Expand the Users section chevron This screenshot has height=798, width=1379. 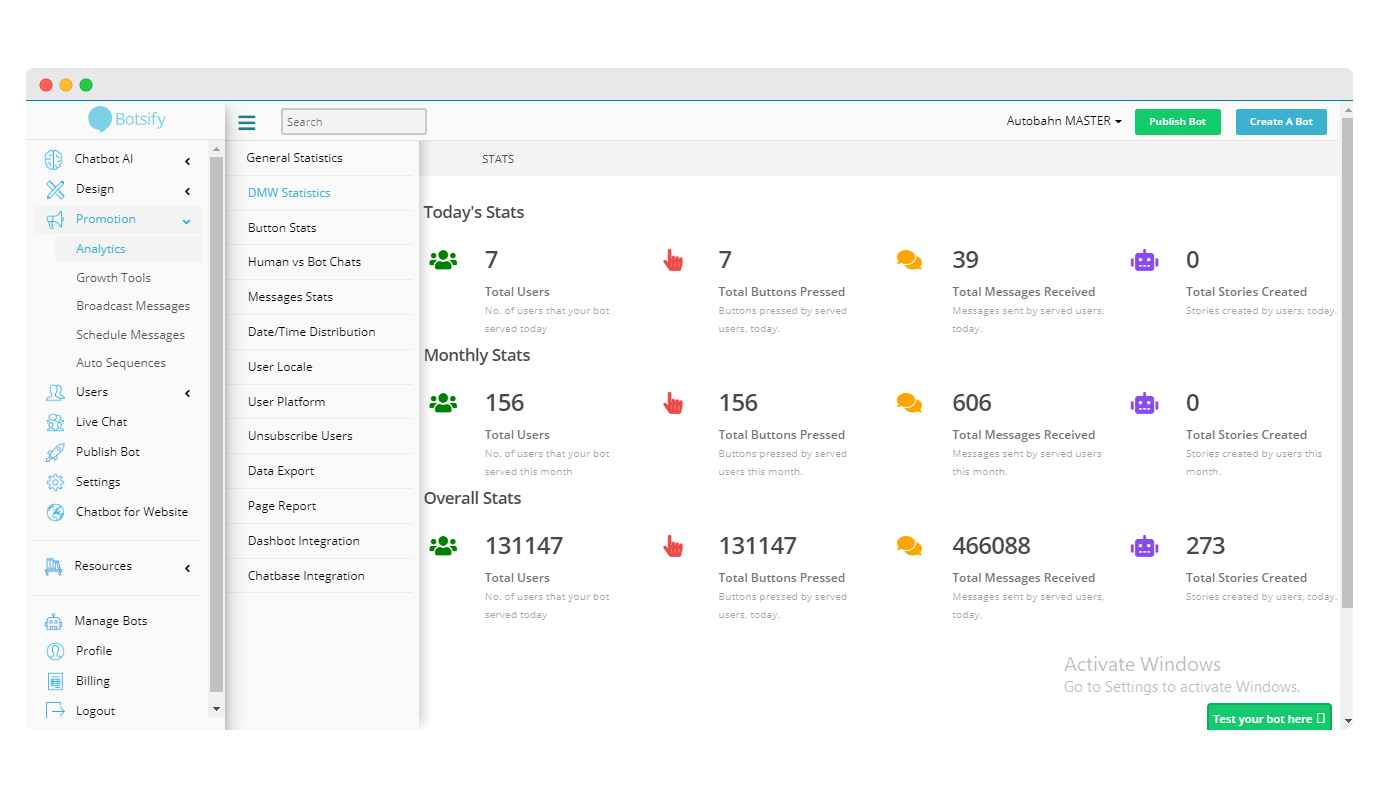pos(187,394)
